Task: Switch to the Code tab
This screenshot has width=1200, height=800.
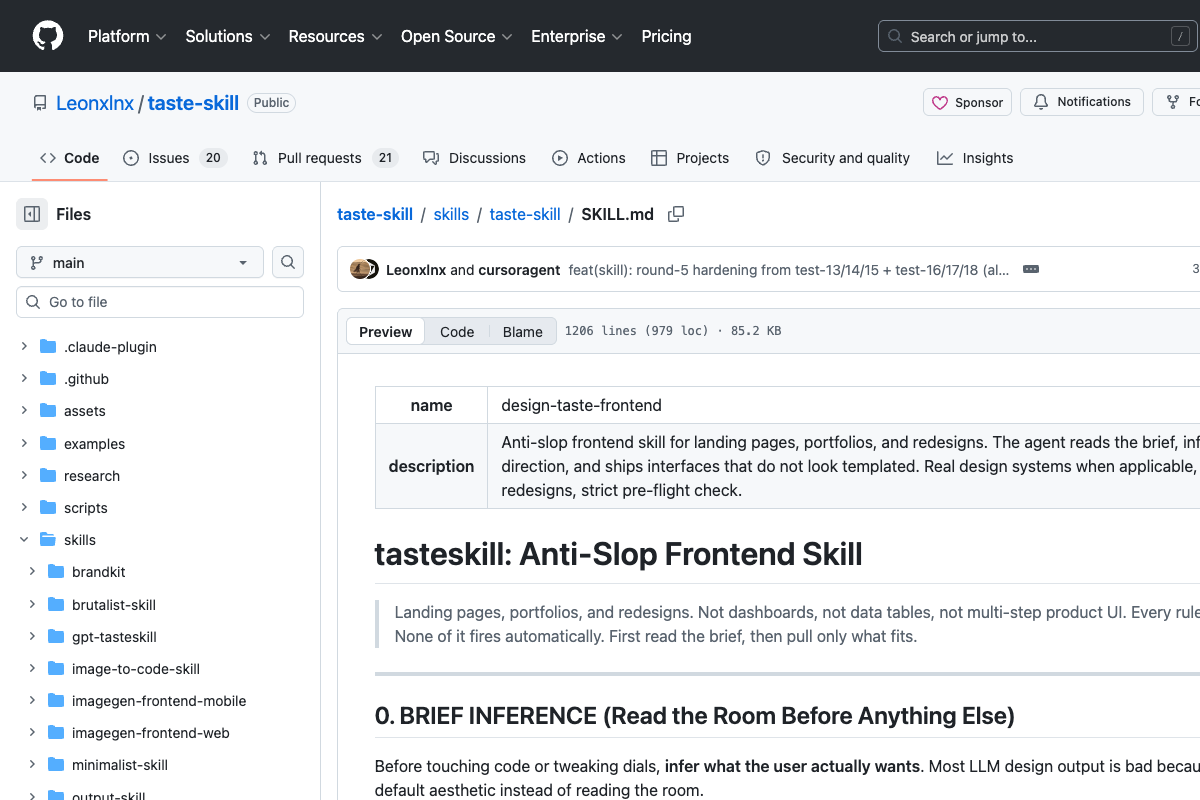Action: [x=70, y=158]
